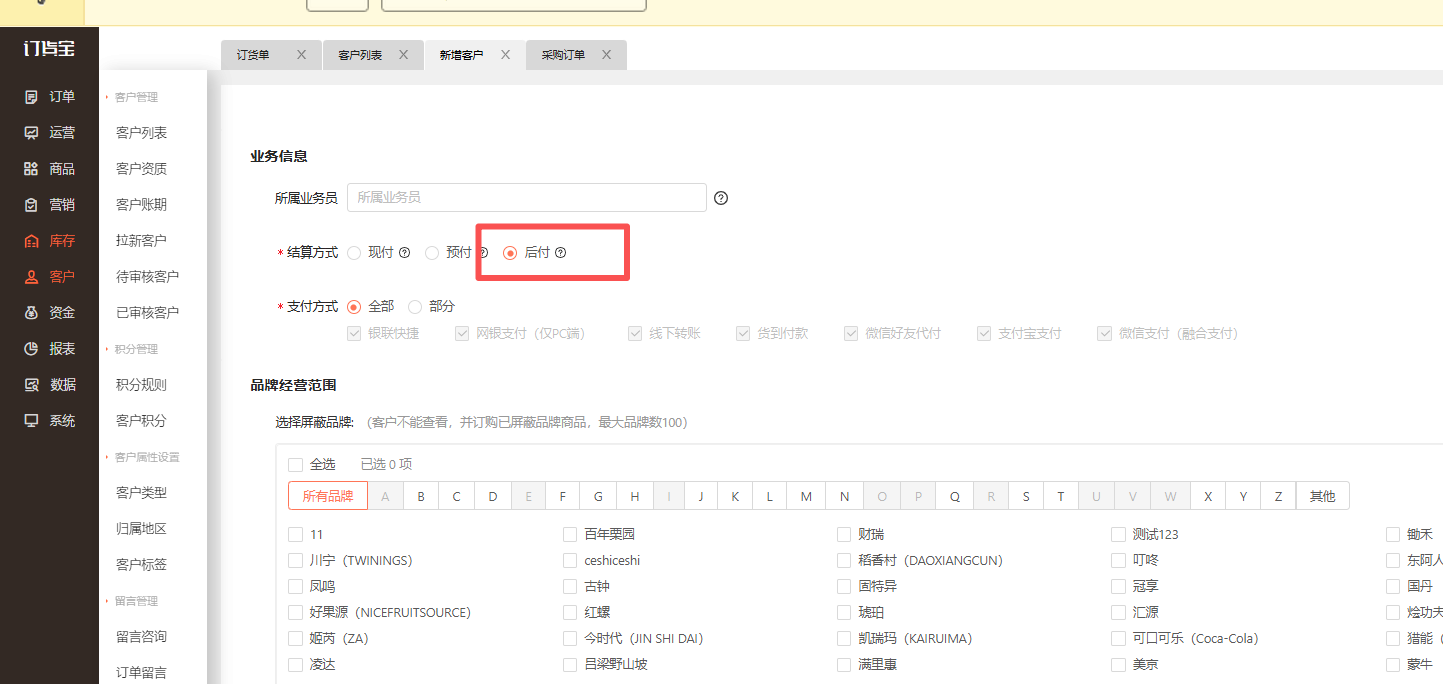1443x684 pixels.
Task: Open the 资金 sidebar icon
Action: tap(32, 313)
